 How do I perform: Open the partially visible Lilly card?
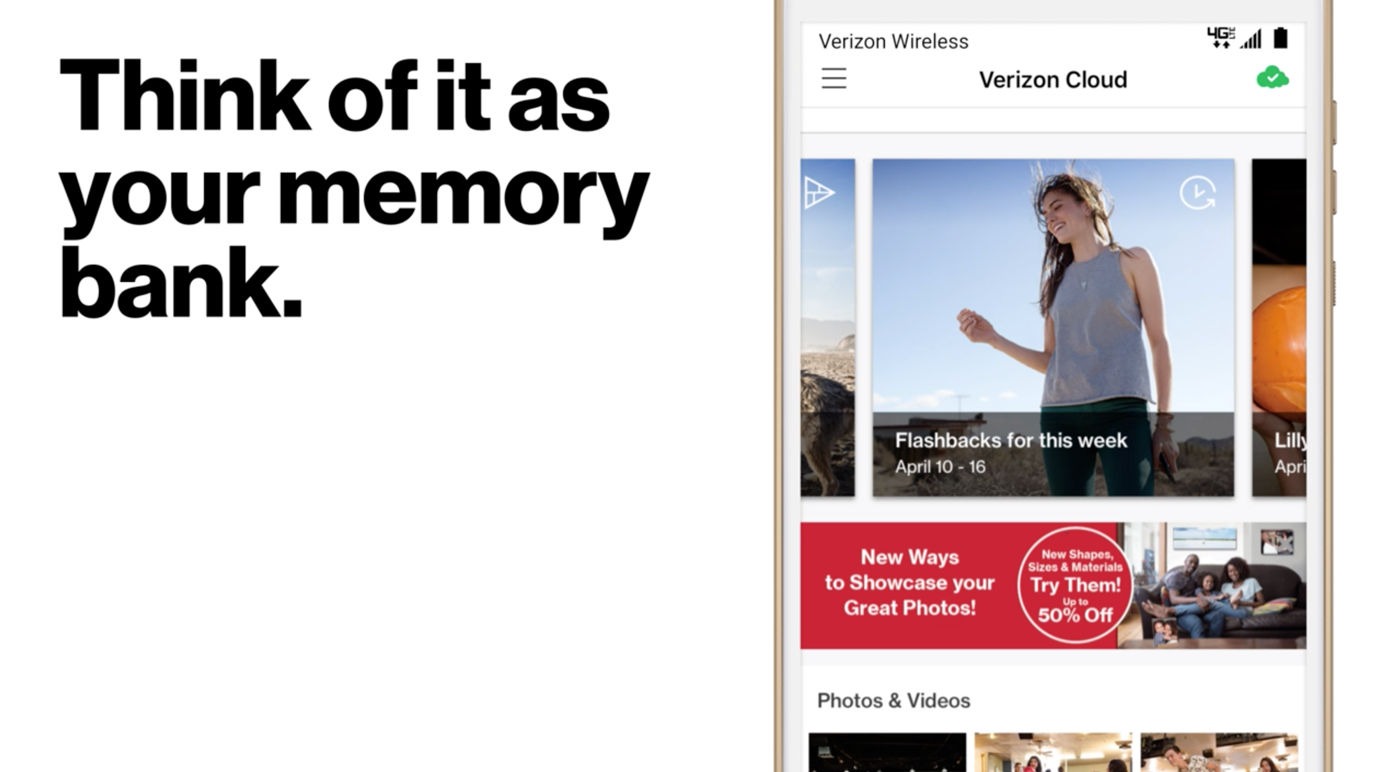[1279, 328]
